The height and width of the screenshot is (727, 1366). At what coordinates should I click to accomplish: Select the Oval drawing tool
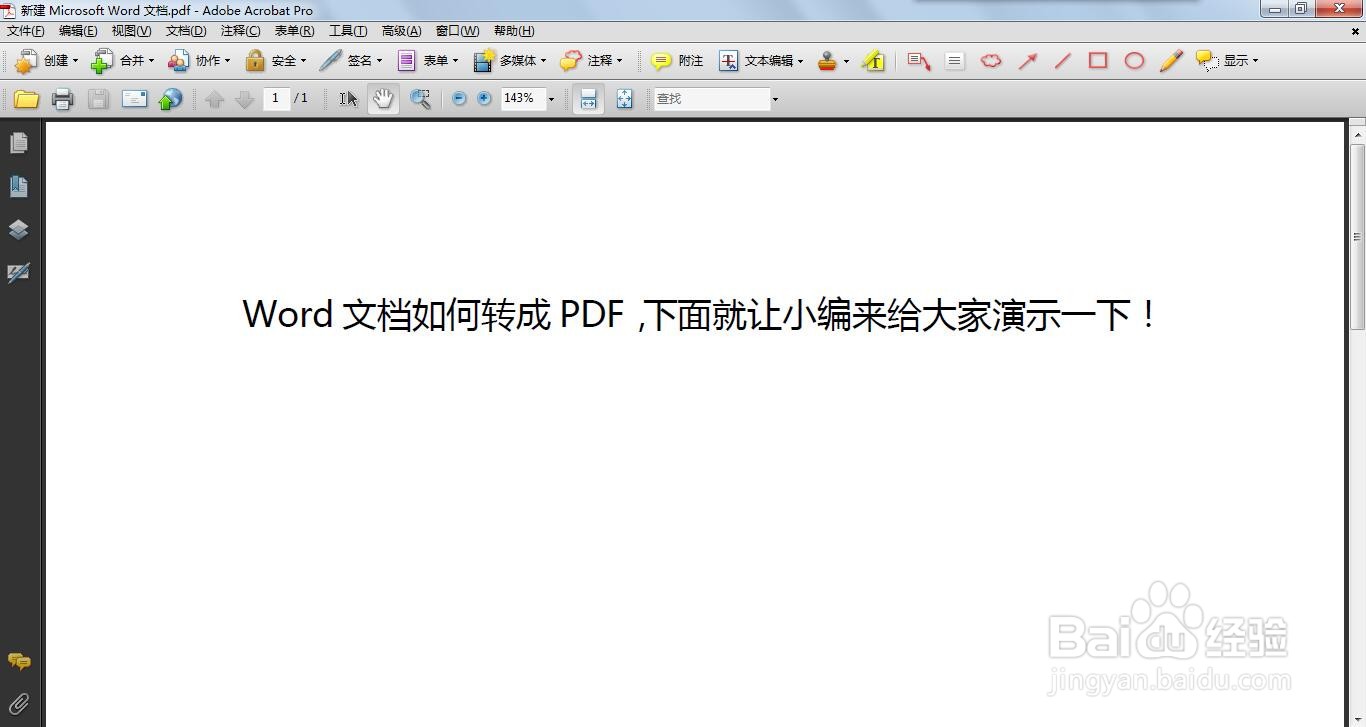(x=1134, y=61)
